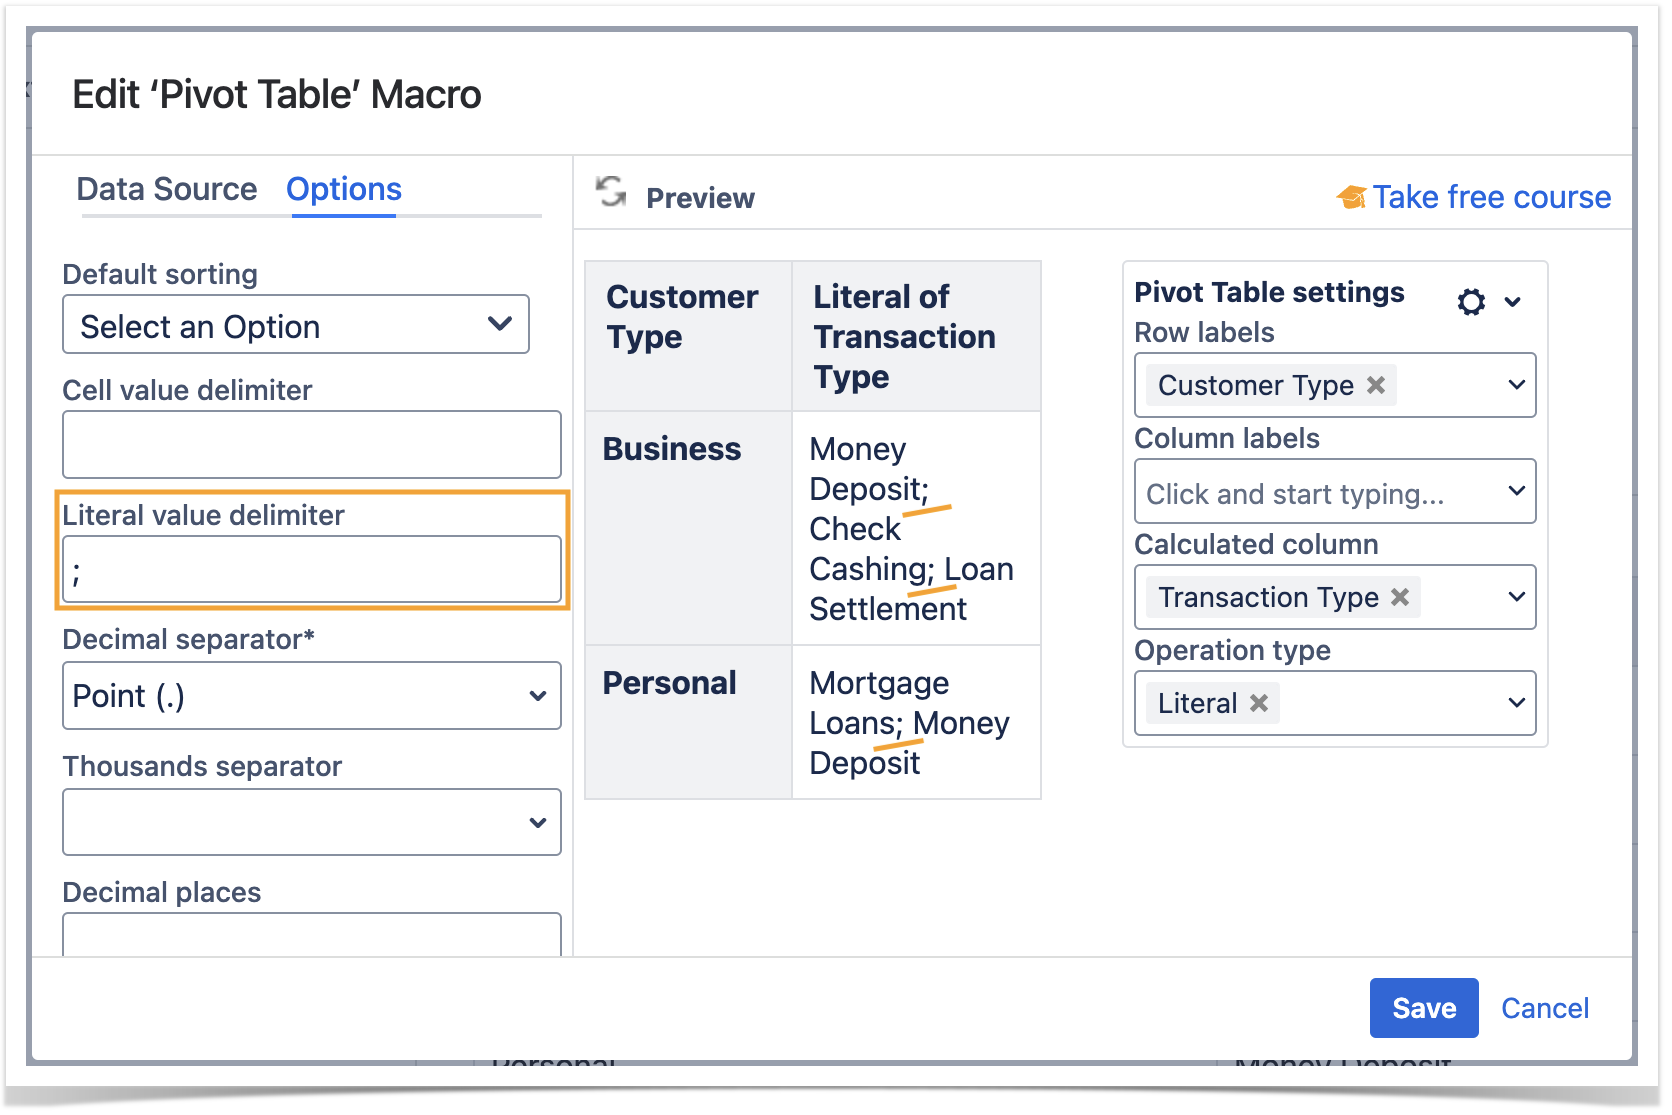Viewport: 1672px width, 1115px height.
Task: Click the graduation cap course icon
Action: [1351, 198]
